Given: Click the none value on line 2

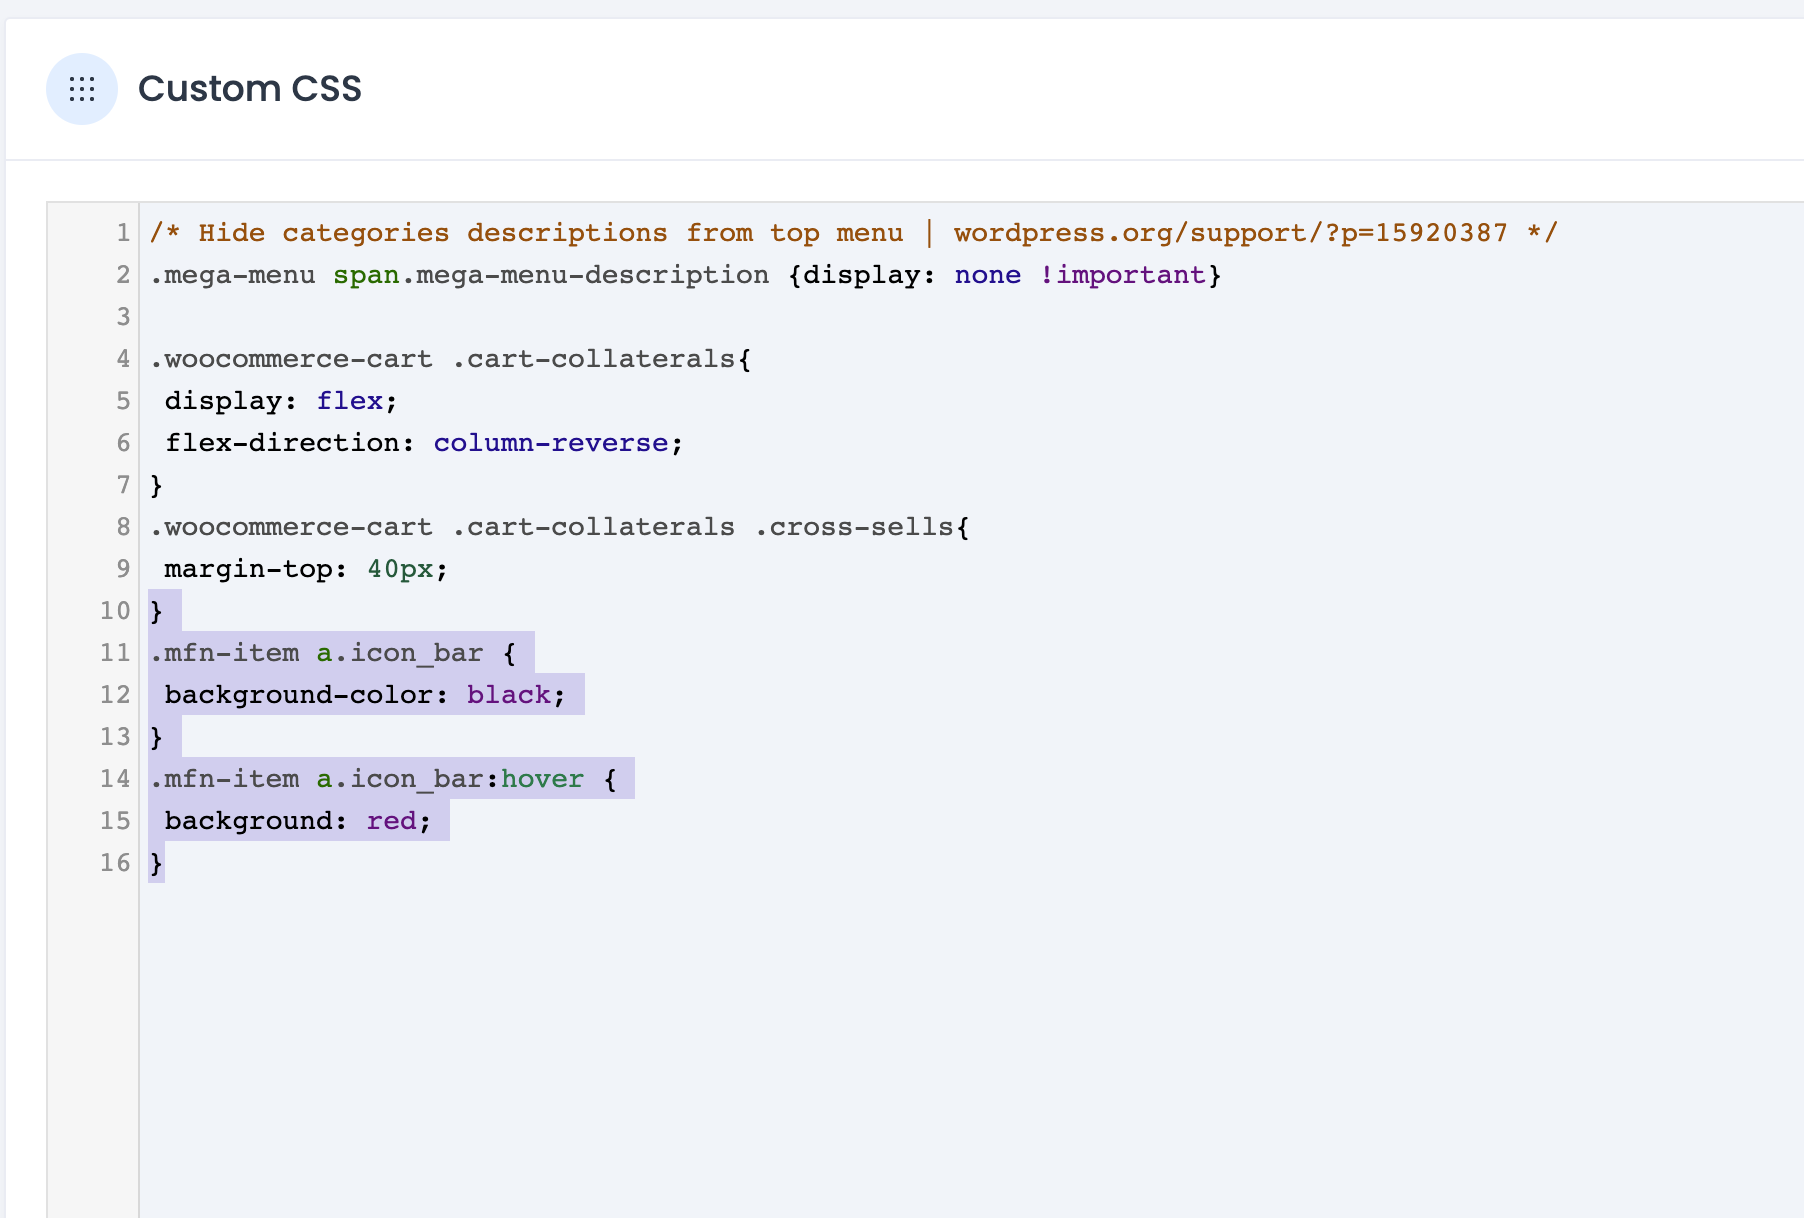Looking at the screenshot, I should [x=988, y=275].
